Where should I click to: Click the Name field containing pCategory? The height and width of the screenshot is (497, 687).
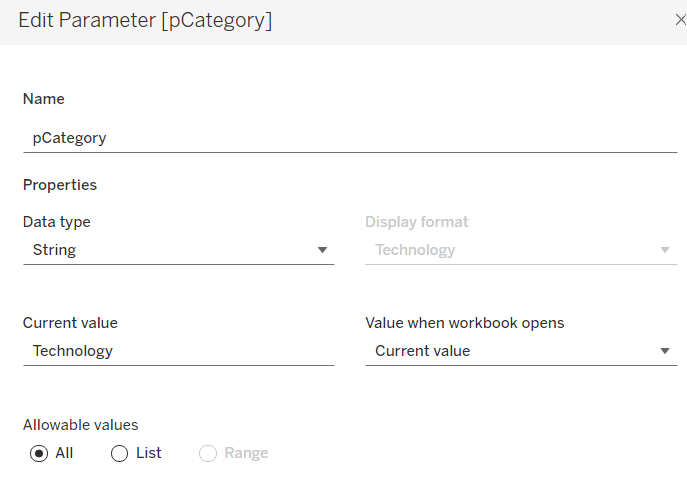[x=349, y=138]
